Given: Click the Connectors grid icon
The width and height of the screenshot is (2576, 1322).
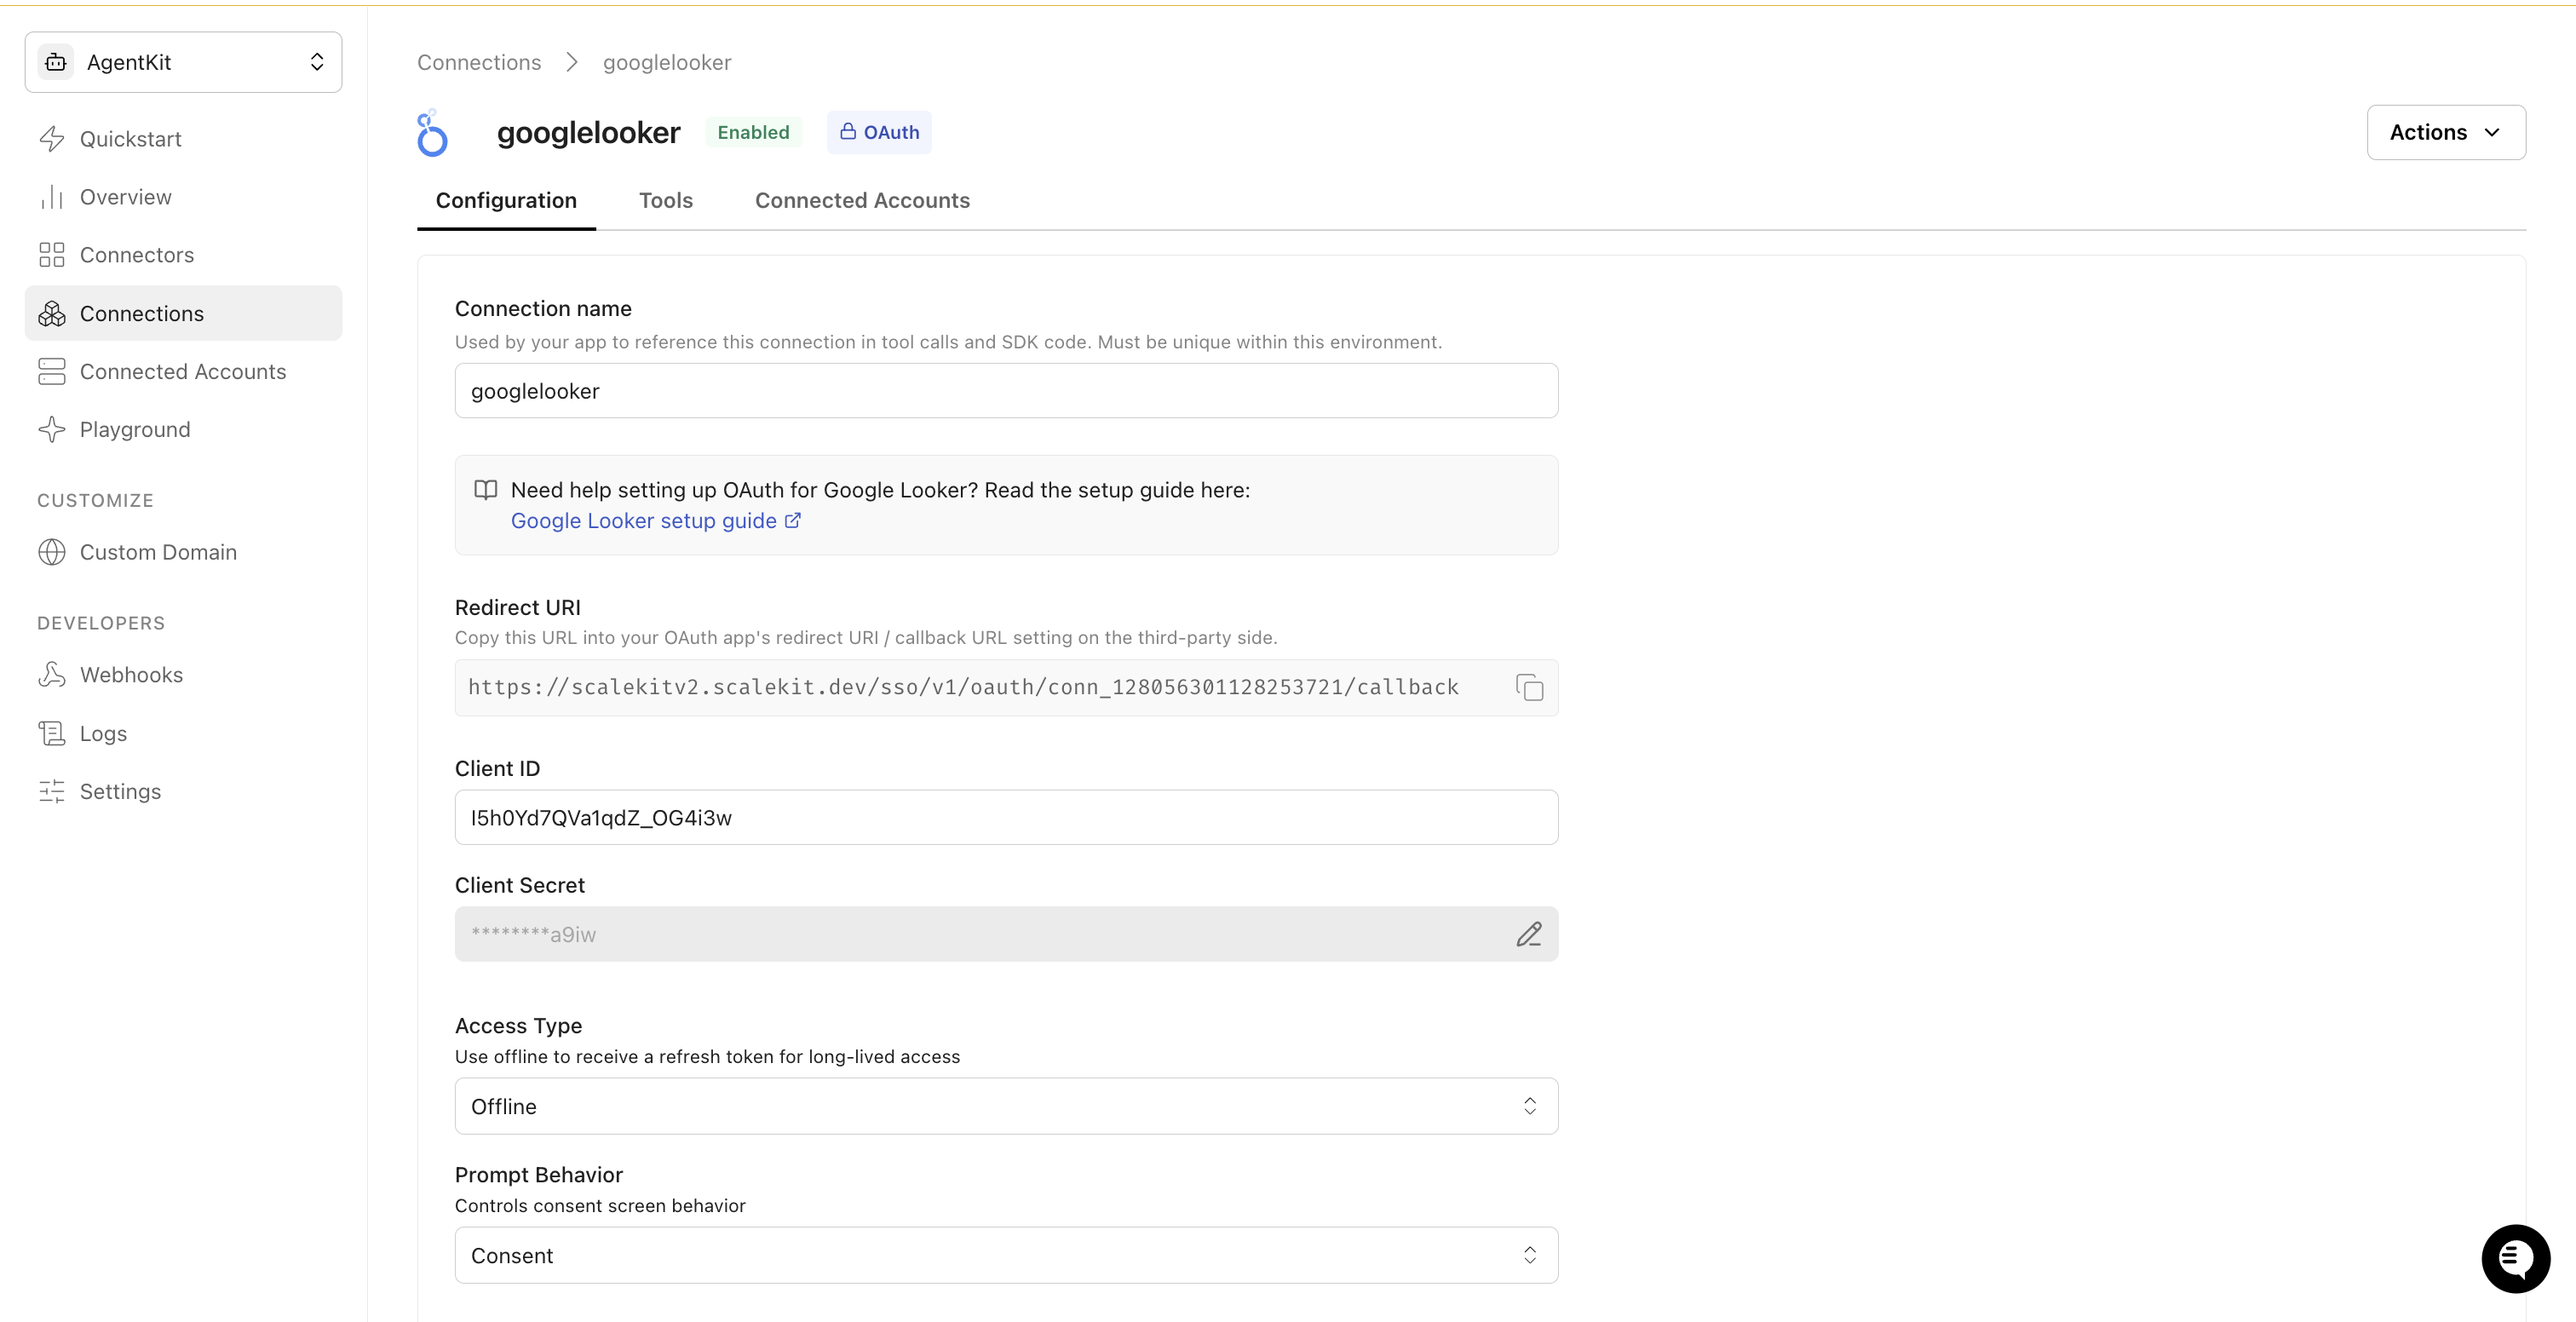Looking at the screenshot, I should point(52,255).
